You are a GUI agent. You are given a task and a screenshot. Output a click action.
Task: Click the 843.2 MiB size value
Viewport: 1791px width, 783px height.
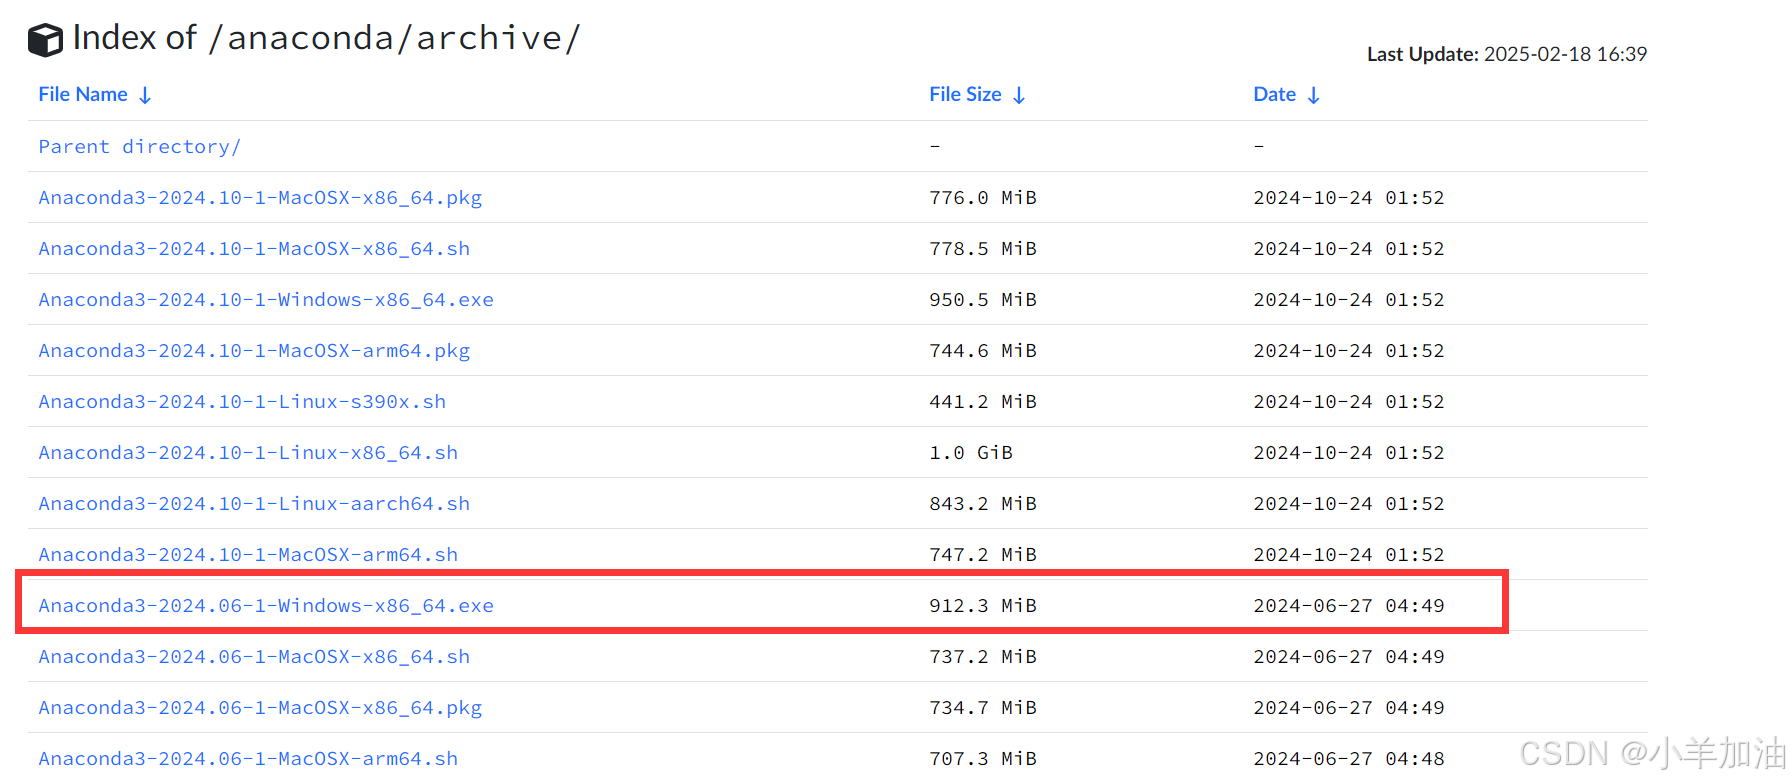(983, 504)
